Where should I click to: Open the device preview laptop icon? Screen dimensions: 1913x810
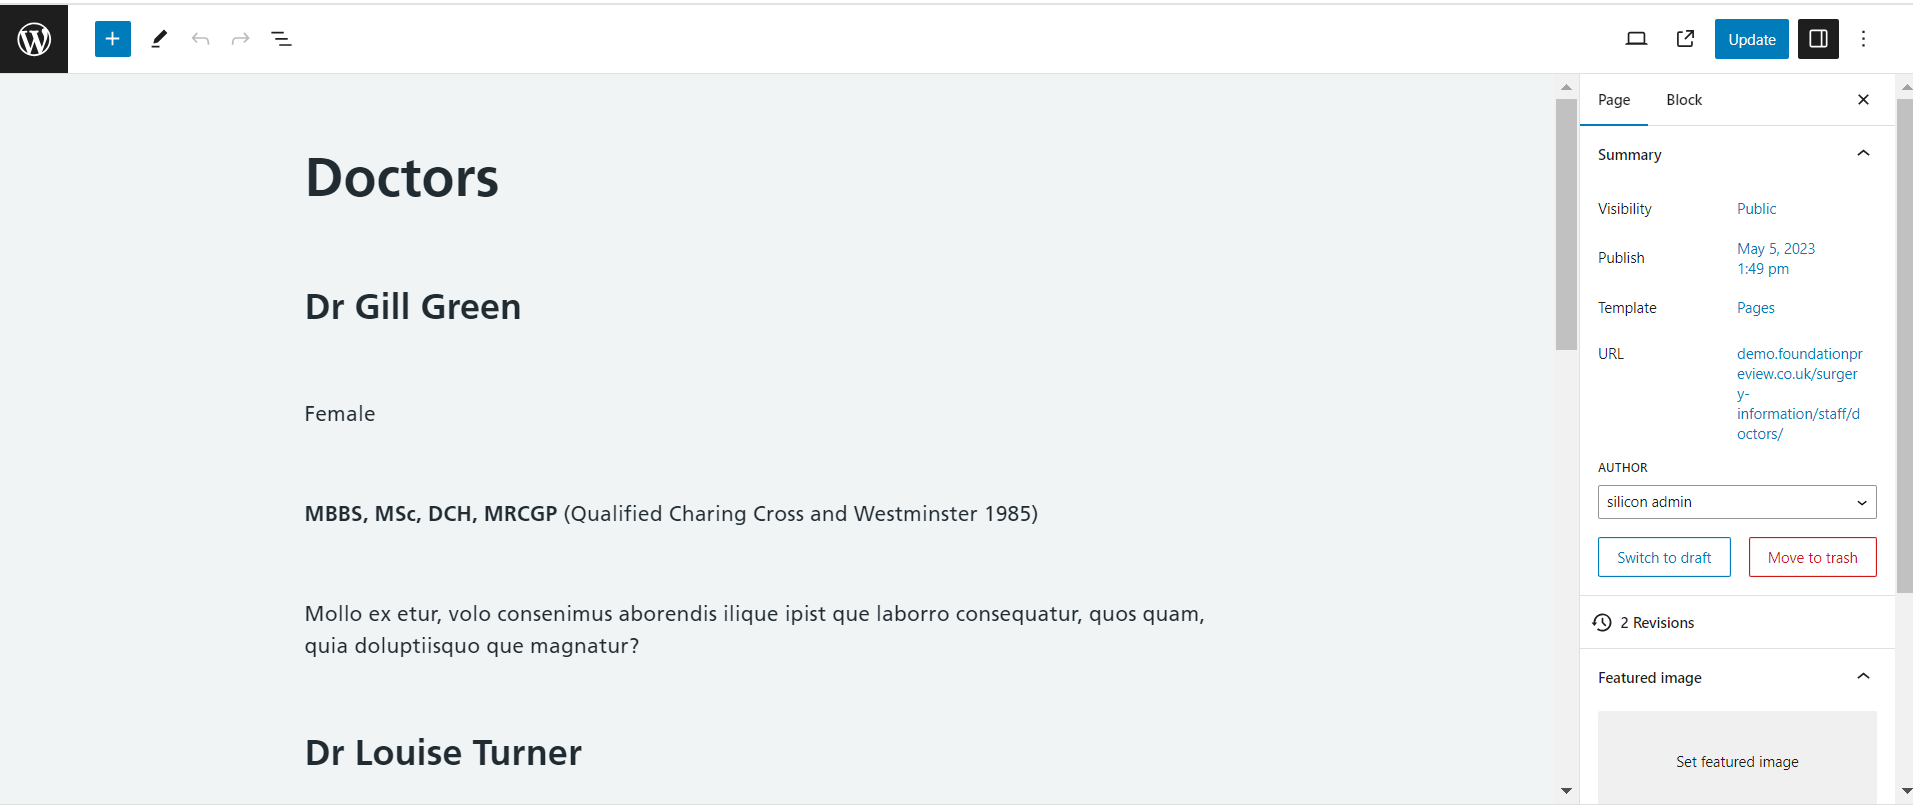point(1636,39)
